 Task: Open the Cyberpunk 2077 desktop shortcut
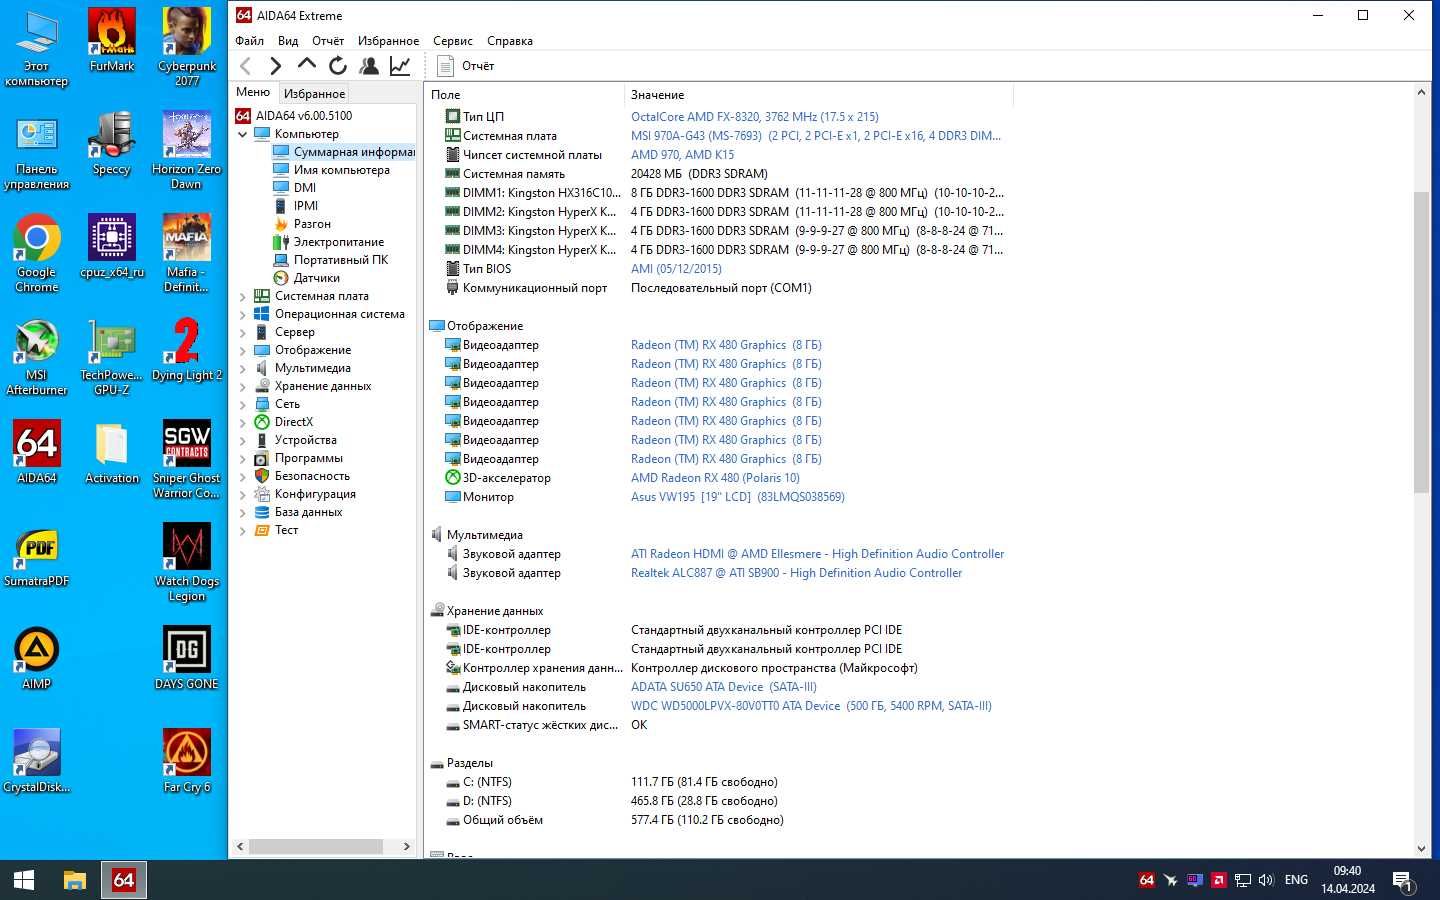click(187, 47)
